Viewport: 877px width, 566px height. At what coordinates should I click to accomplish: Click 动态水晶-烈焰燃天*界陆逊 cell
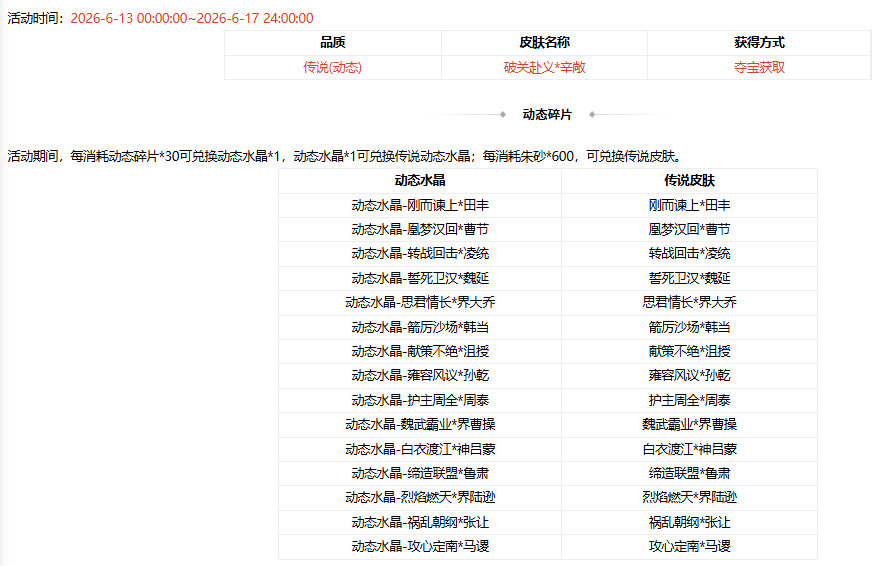(x=420, y=497)
